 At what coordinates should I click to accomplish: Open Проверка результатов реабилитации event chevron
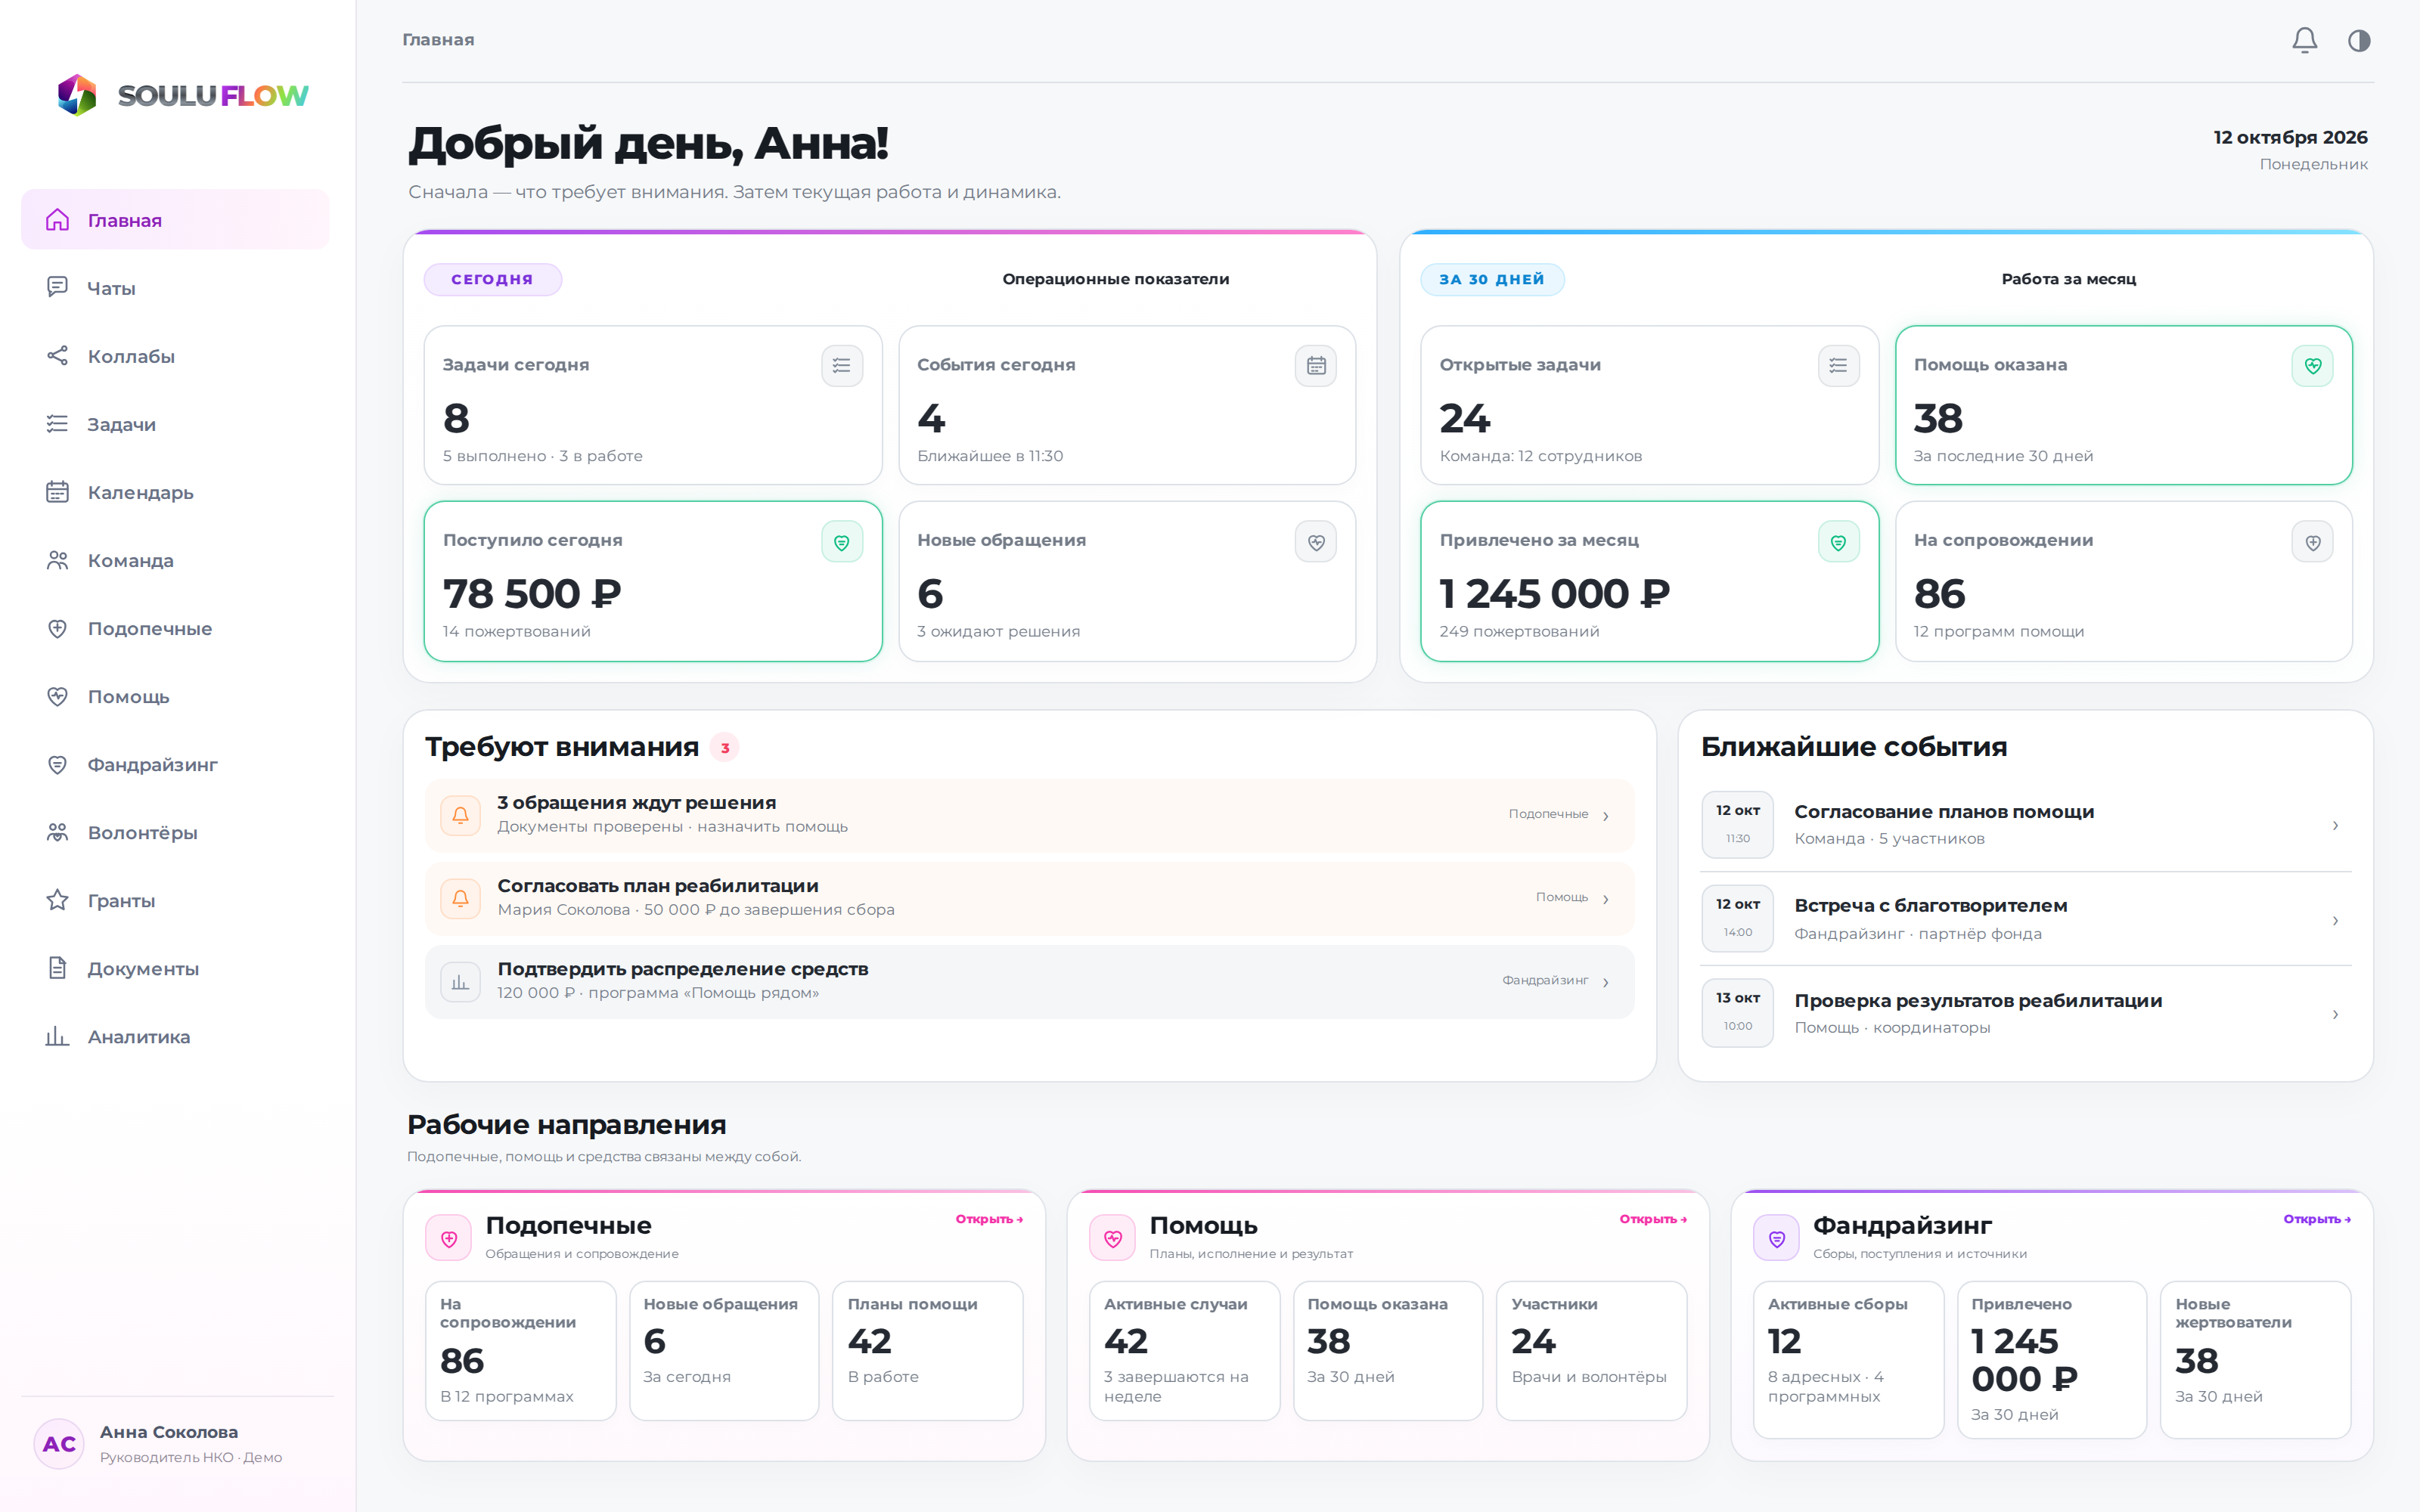2335,1014
